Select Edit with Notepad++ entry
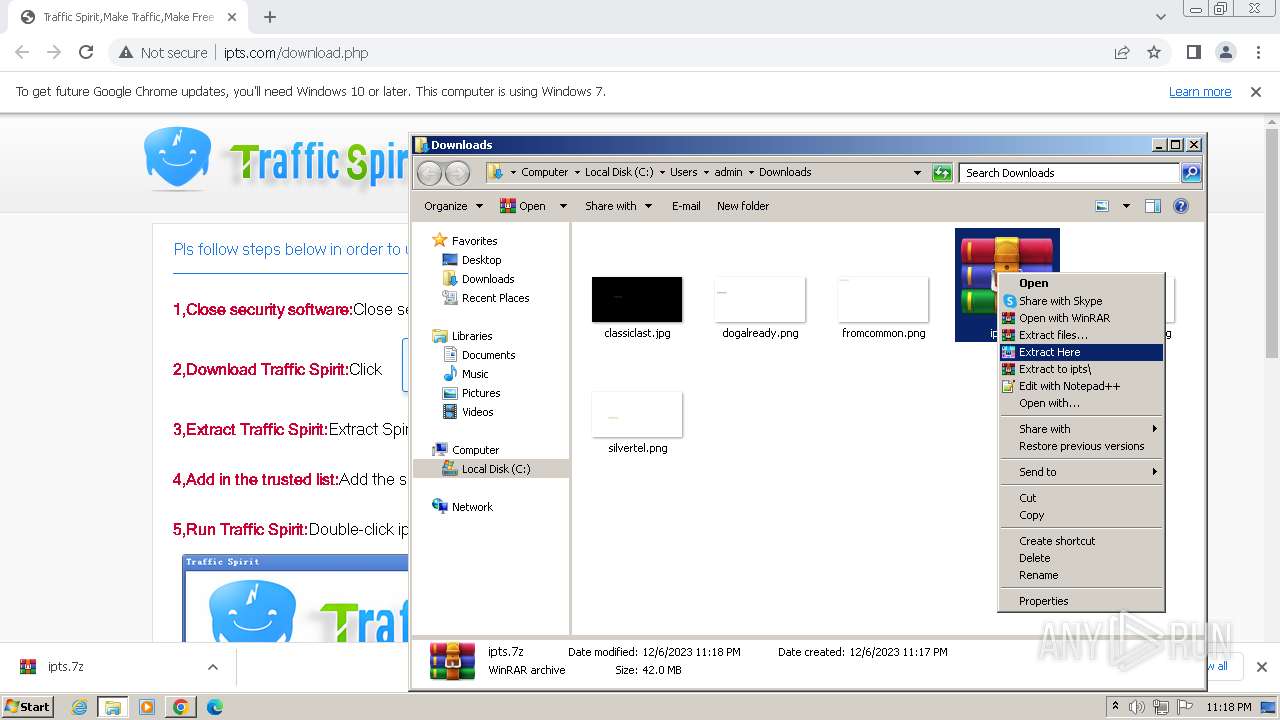The image size is (1280, 720). 1081,386
